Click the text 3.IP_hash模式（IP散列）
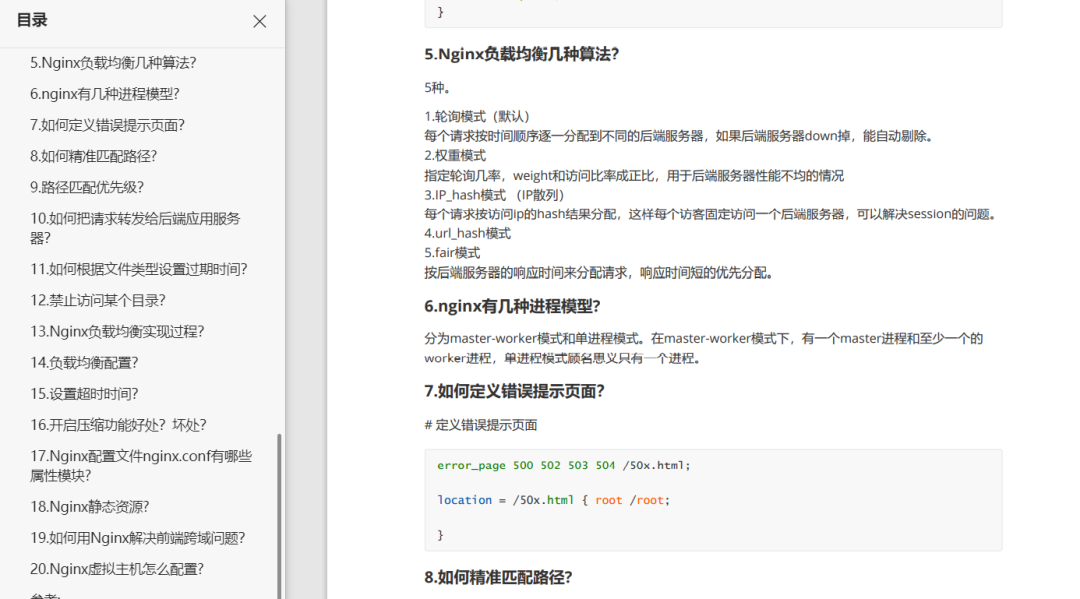Viewport: 1080px width, 599px height. [x=494, y=195]
